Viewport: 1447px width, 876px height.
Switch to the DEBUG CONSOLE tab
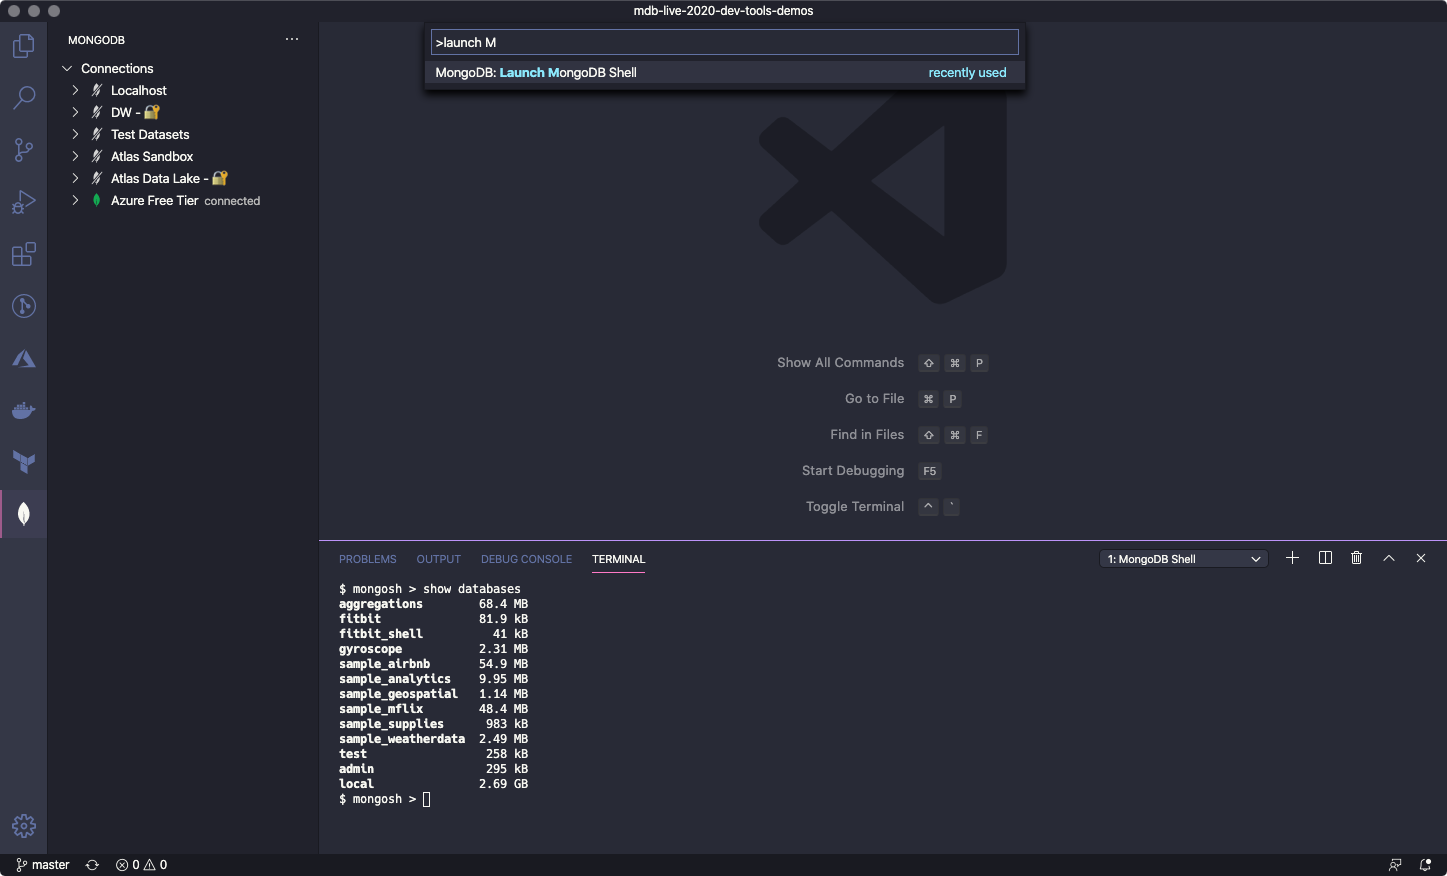point(526,559)
